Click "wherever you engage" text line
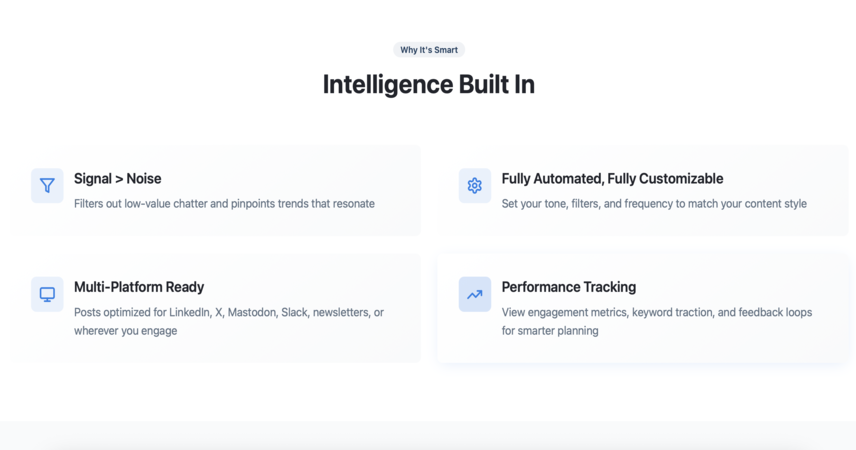856x450 pixels. (x=126, y=331)
